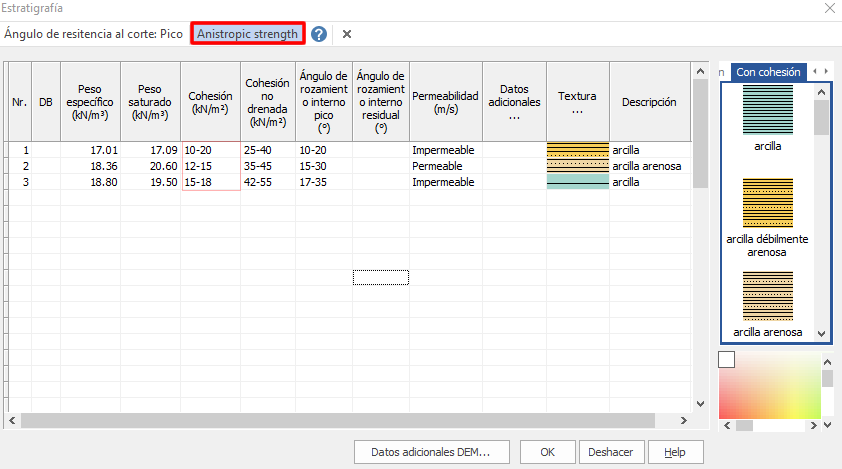Viewport: 842px width, 469px height.
Task: Click the dotted focused empty cell
Action: pos(381,277)
